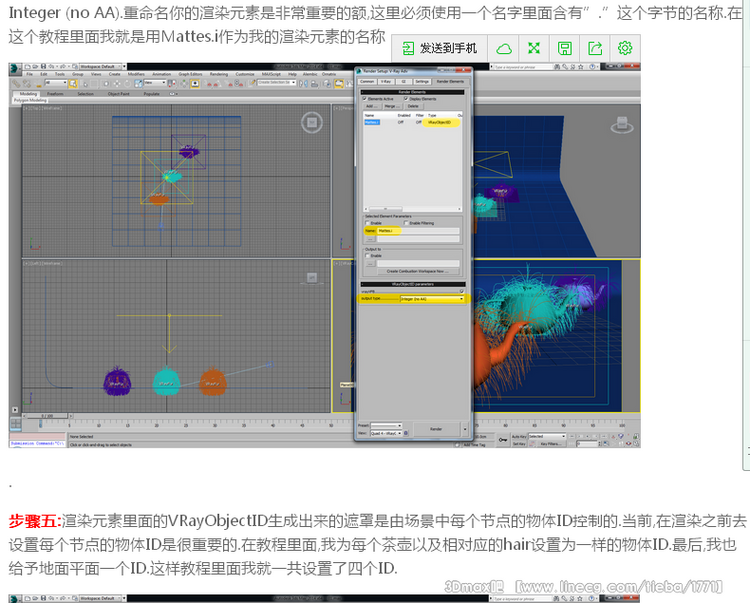
Task: Open the V-Ray tab in Render Setup
Action: coord(386,82)
